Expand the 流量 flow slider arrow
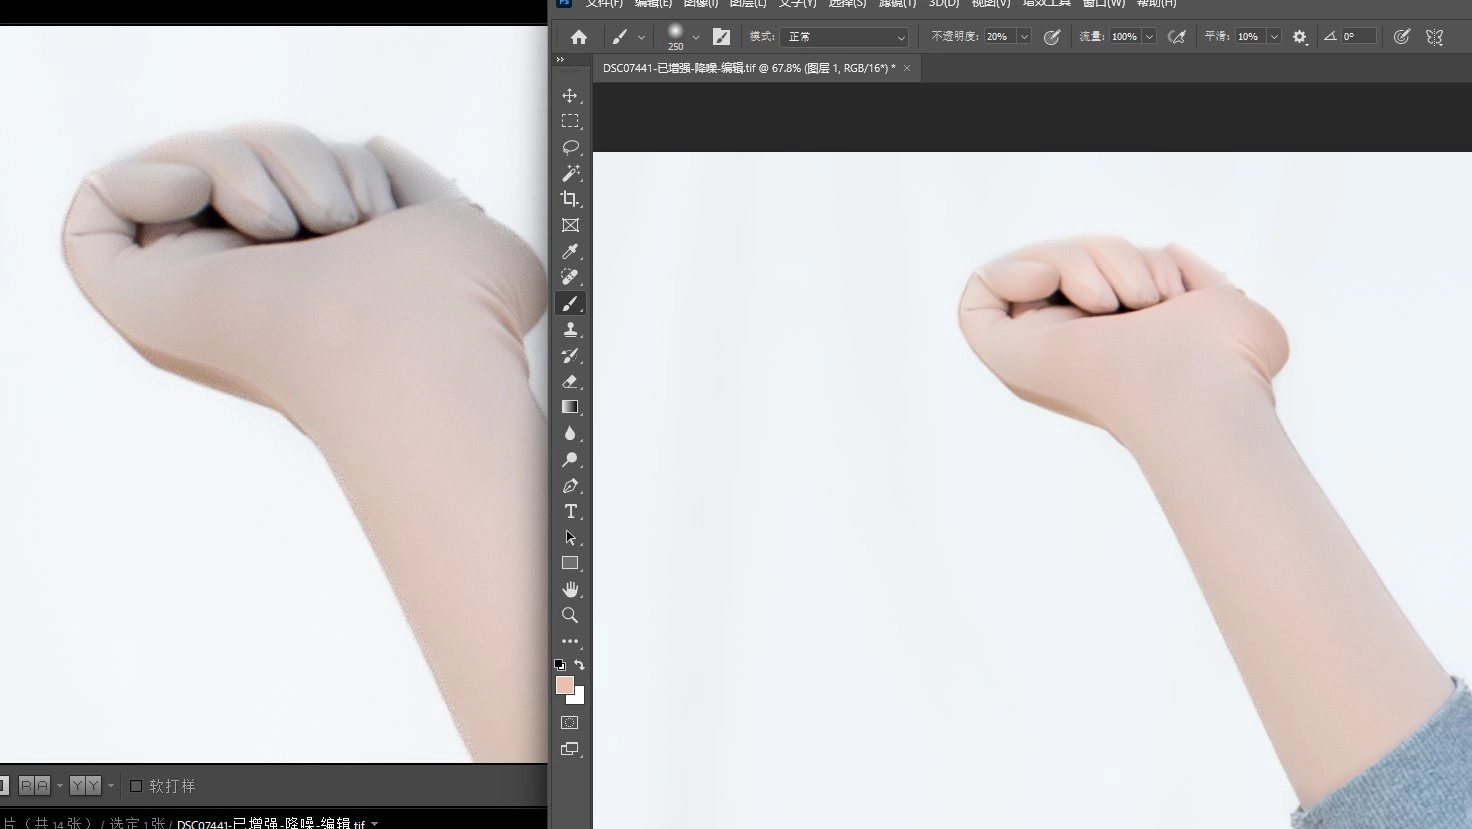 1149,37
